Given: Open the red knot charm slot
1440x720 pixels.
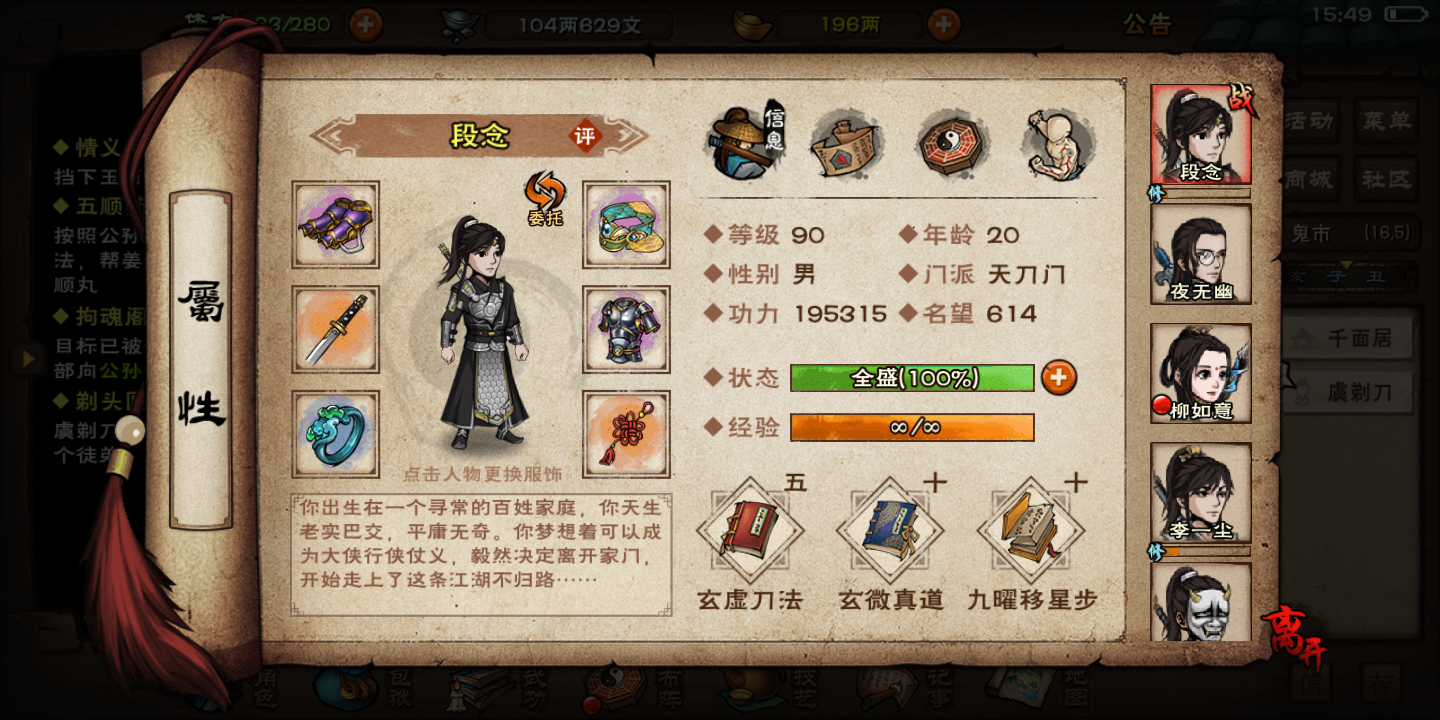Looking at the screenshot, I should pos(626,435).
